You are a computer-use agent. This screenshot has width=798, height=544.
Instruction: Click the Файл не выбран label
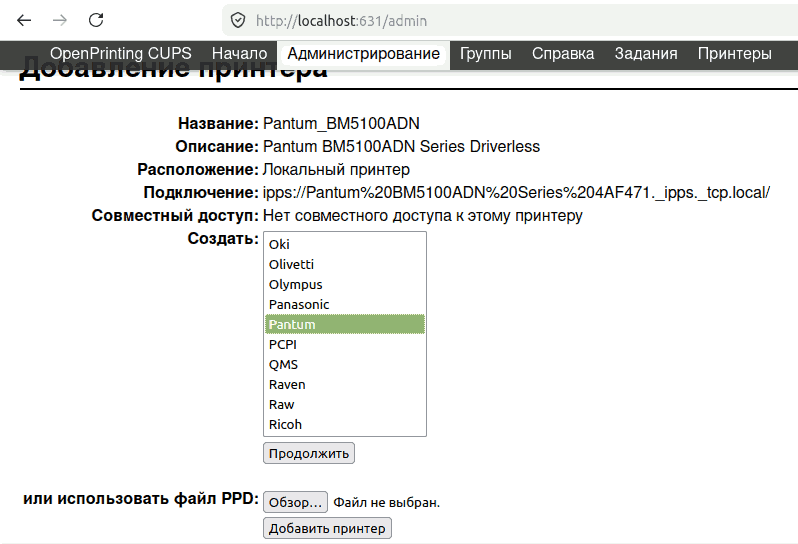[386, 503]
